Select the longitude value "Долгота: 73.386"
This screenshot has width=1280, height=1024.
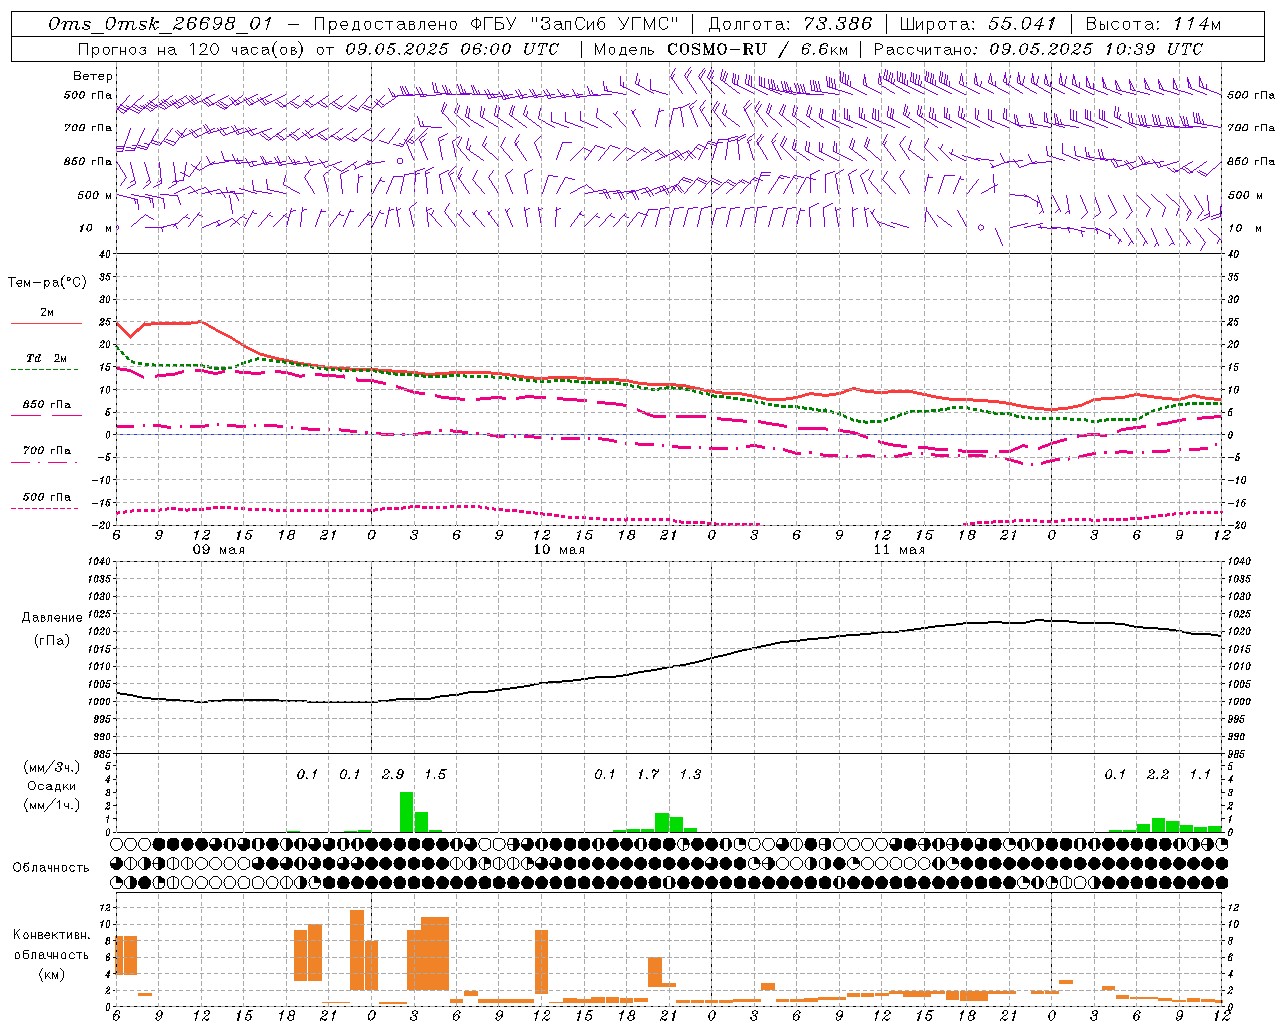(x=790, y=24)
